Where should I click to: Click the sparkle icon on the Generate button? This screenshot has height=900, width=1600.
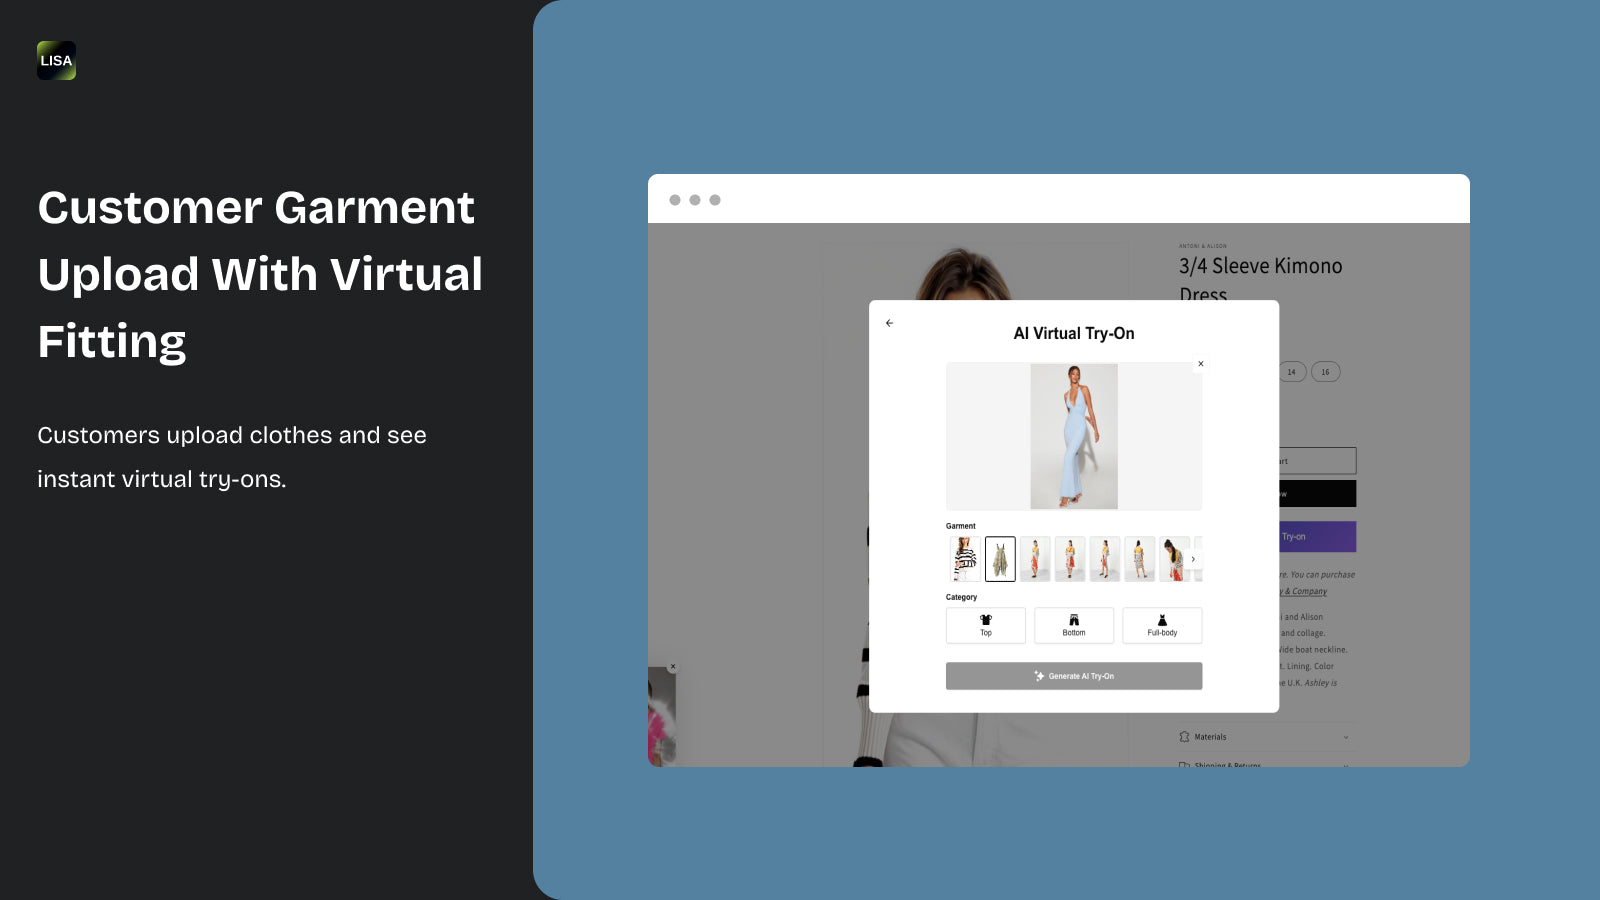tap(1039, 675)
